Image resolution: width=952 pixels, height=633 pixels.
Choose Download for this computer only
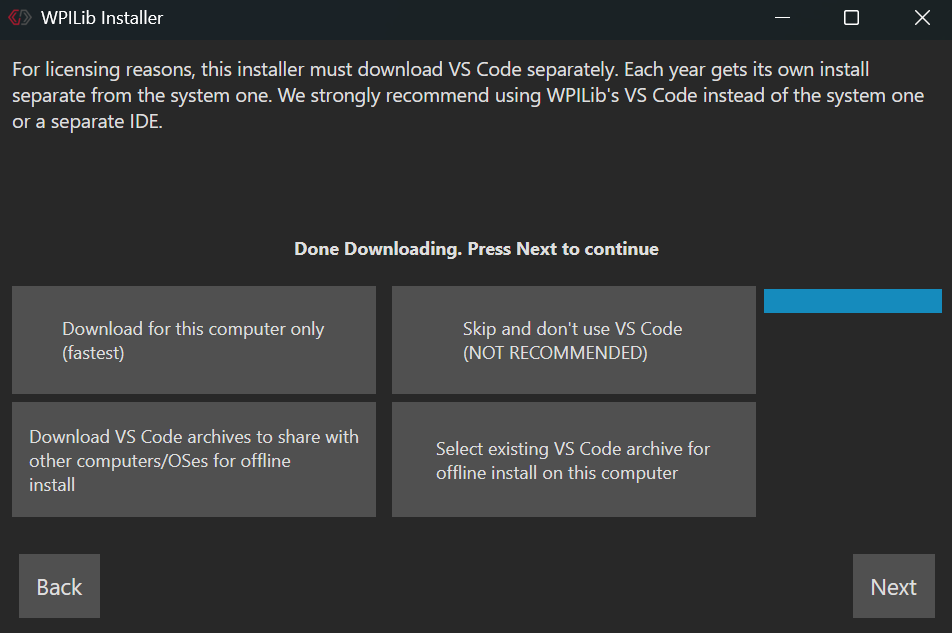click(194, 340)
